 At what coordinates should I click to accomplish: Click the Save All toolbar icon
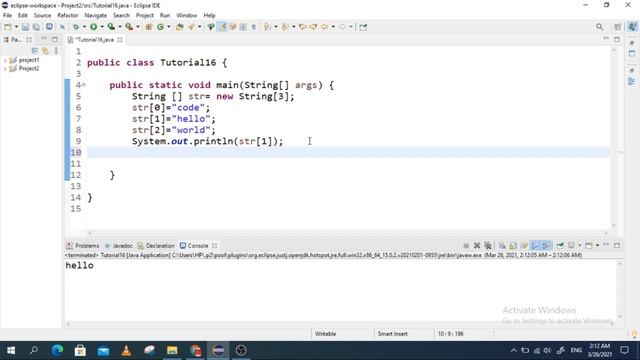pyautogui.click(x=36, y=27)
